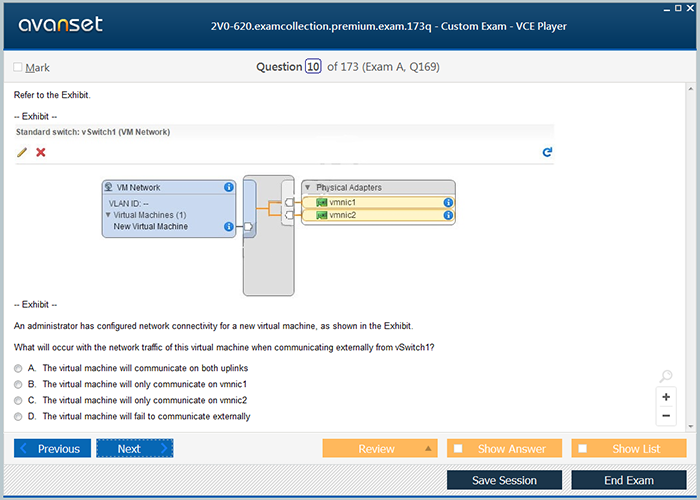Zoom in with the plus button
This screenshot has height=500, width=700.
tap(666, 397)
